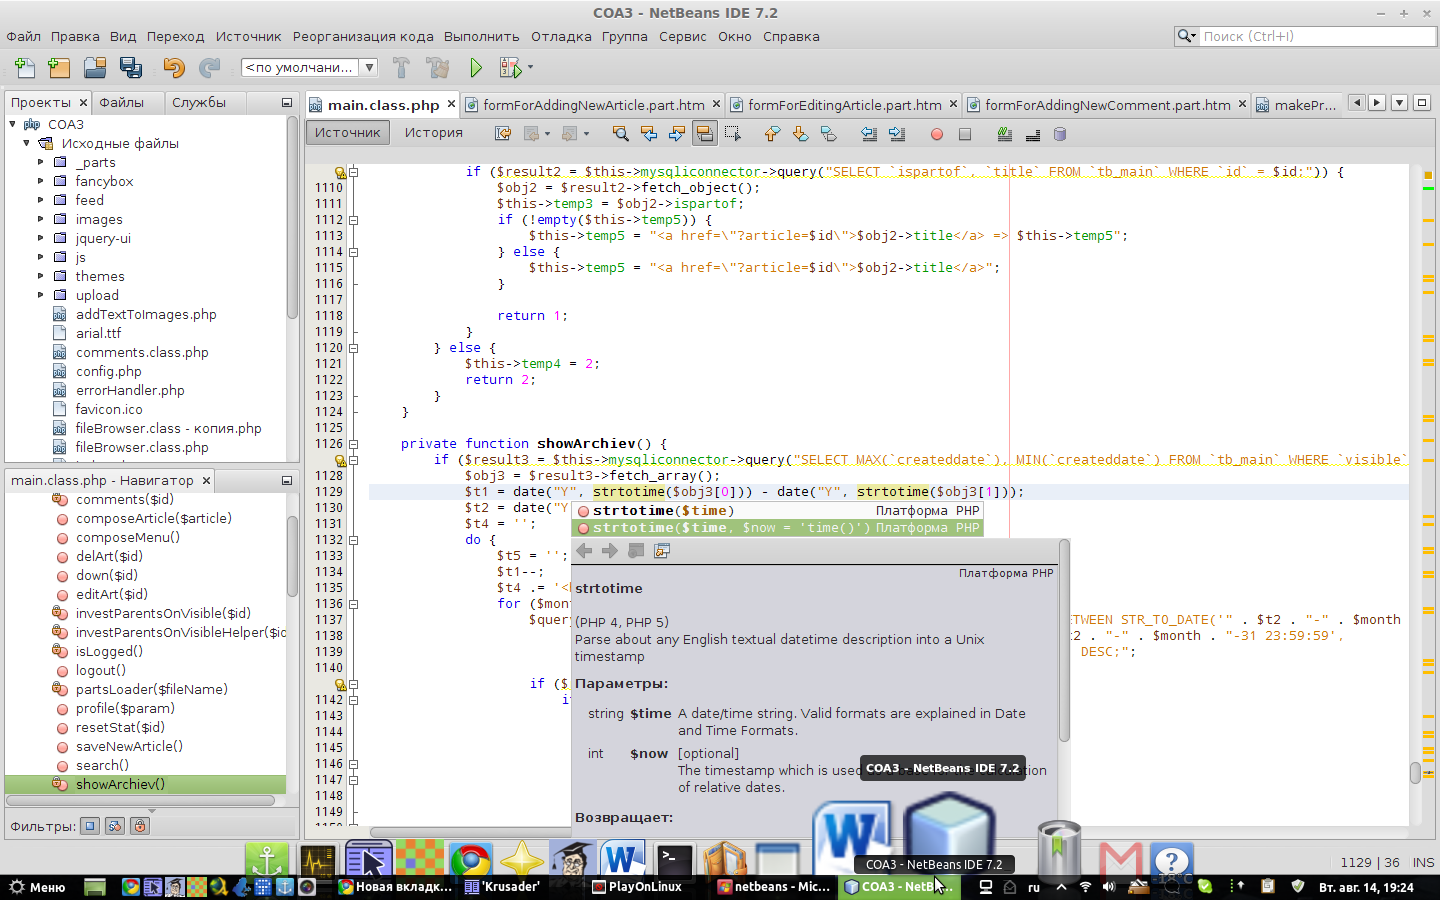Screen dimensions: 1440x900
Task: Run the project with the green play icon
Action: tap(476, 68)
